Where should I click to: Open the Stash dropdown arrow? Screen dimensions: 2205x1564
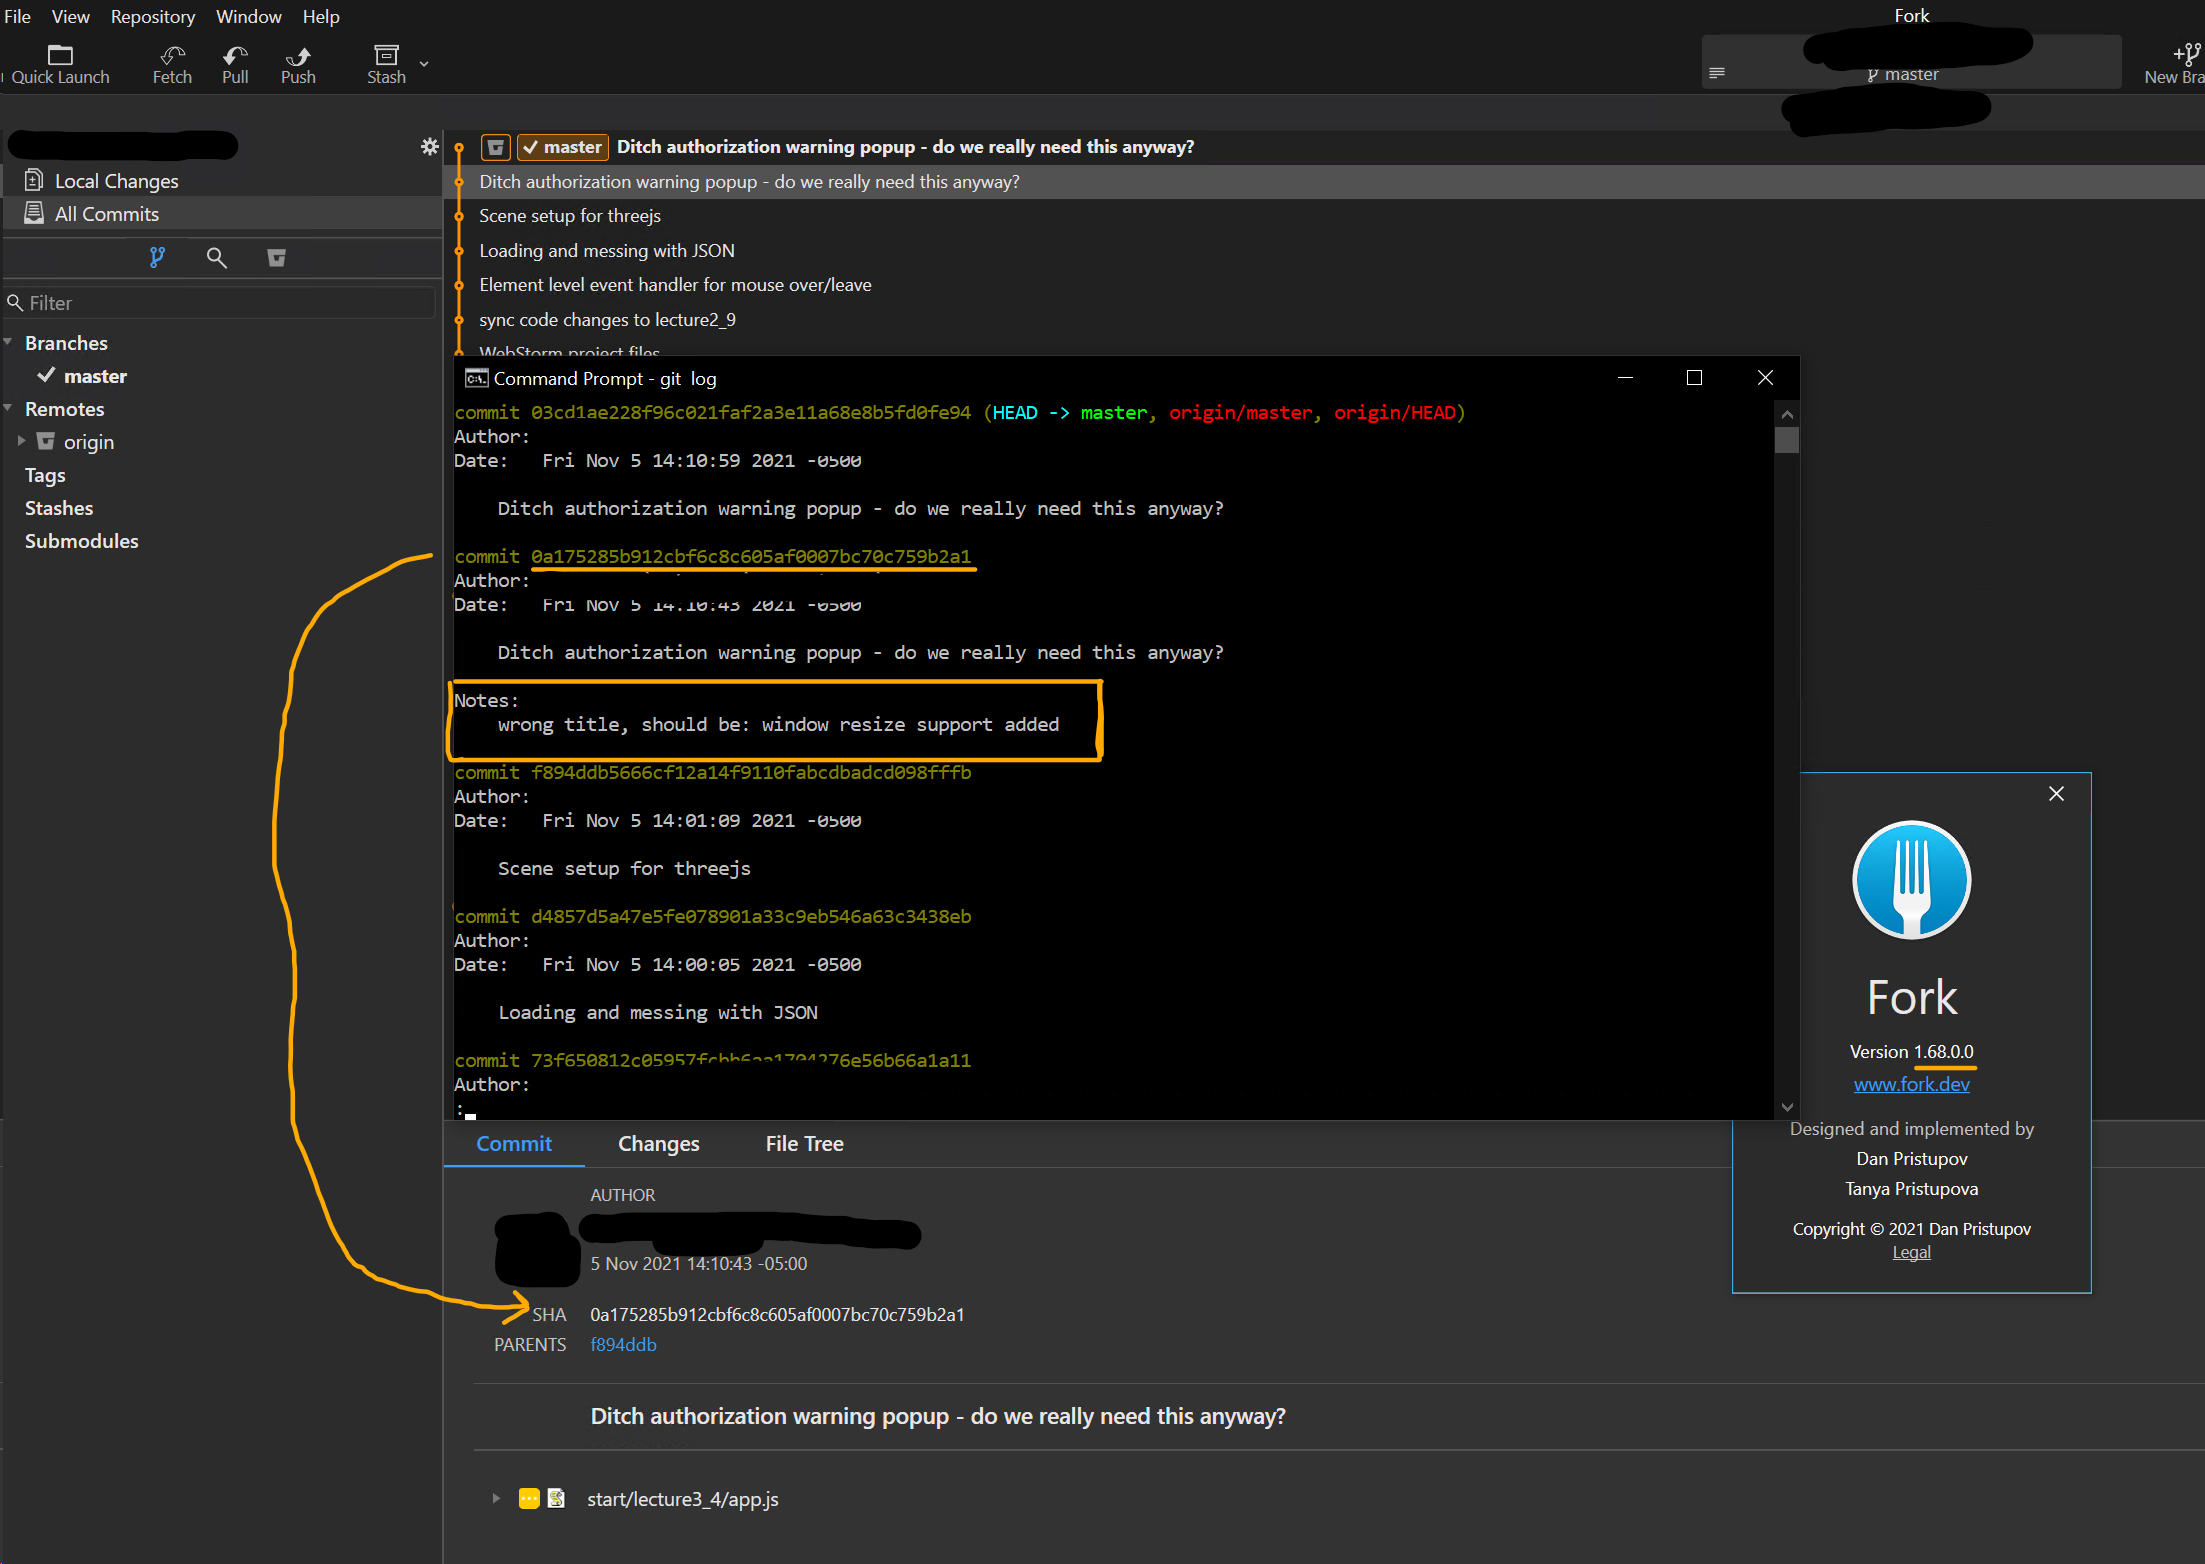[424, 63]
